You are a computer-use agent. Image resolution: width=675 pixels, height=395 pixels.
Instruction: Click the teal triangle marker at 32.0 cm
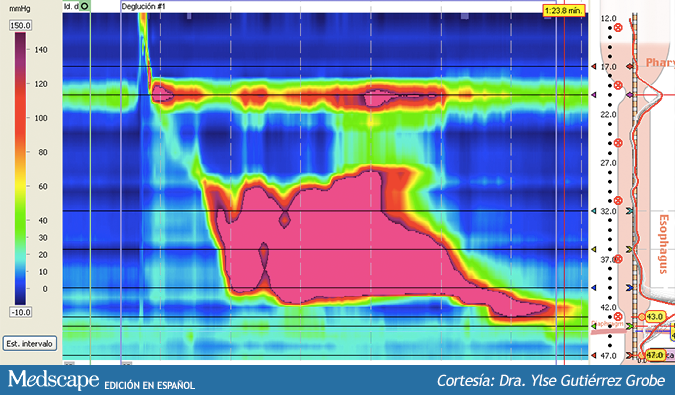pos(594,211)
